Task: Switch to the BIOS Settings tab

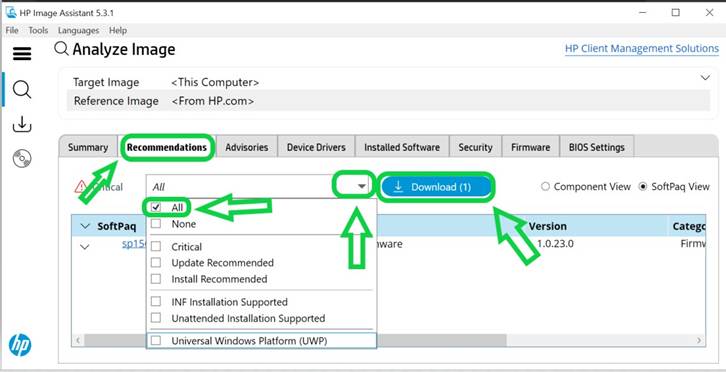Action: click(597, 147)
